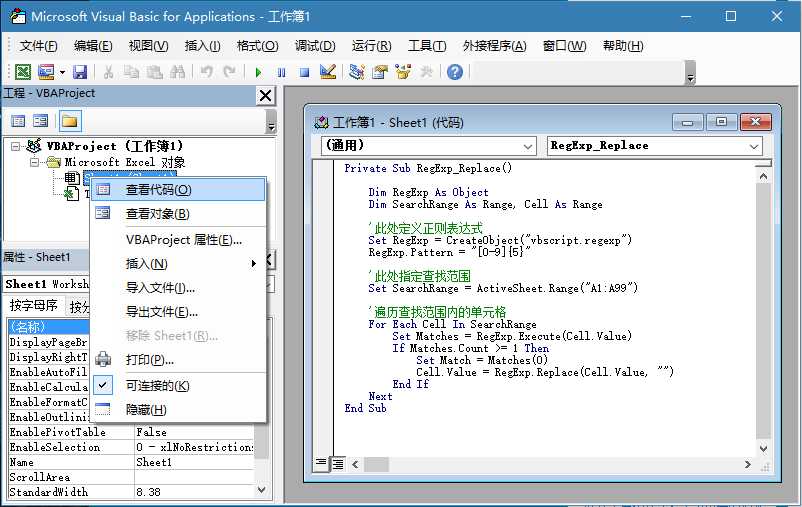Switch to Full Module View button

[338, 464]
